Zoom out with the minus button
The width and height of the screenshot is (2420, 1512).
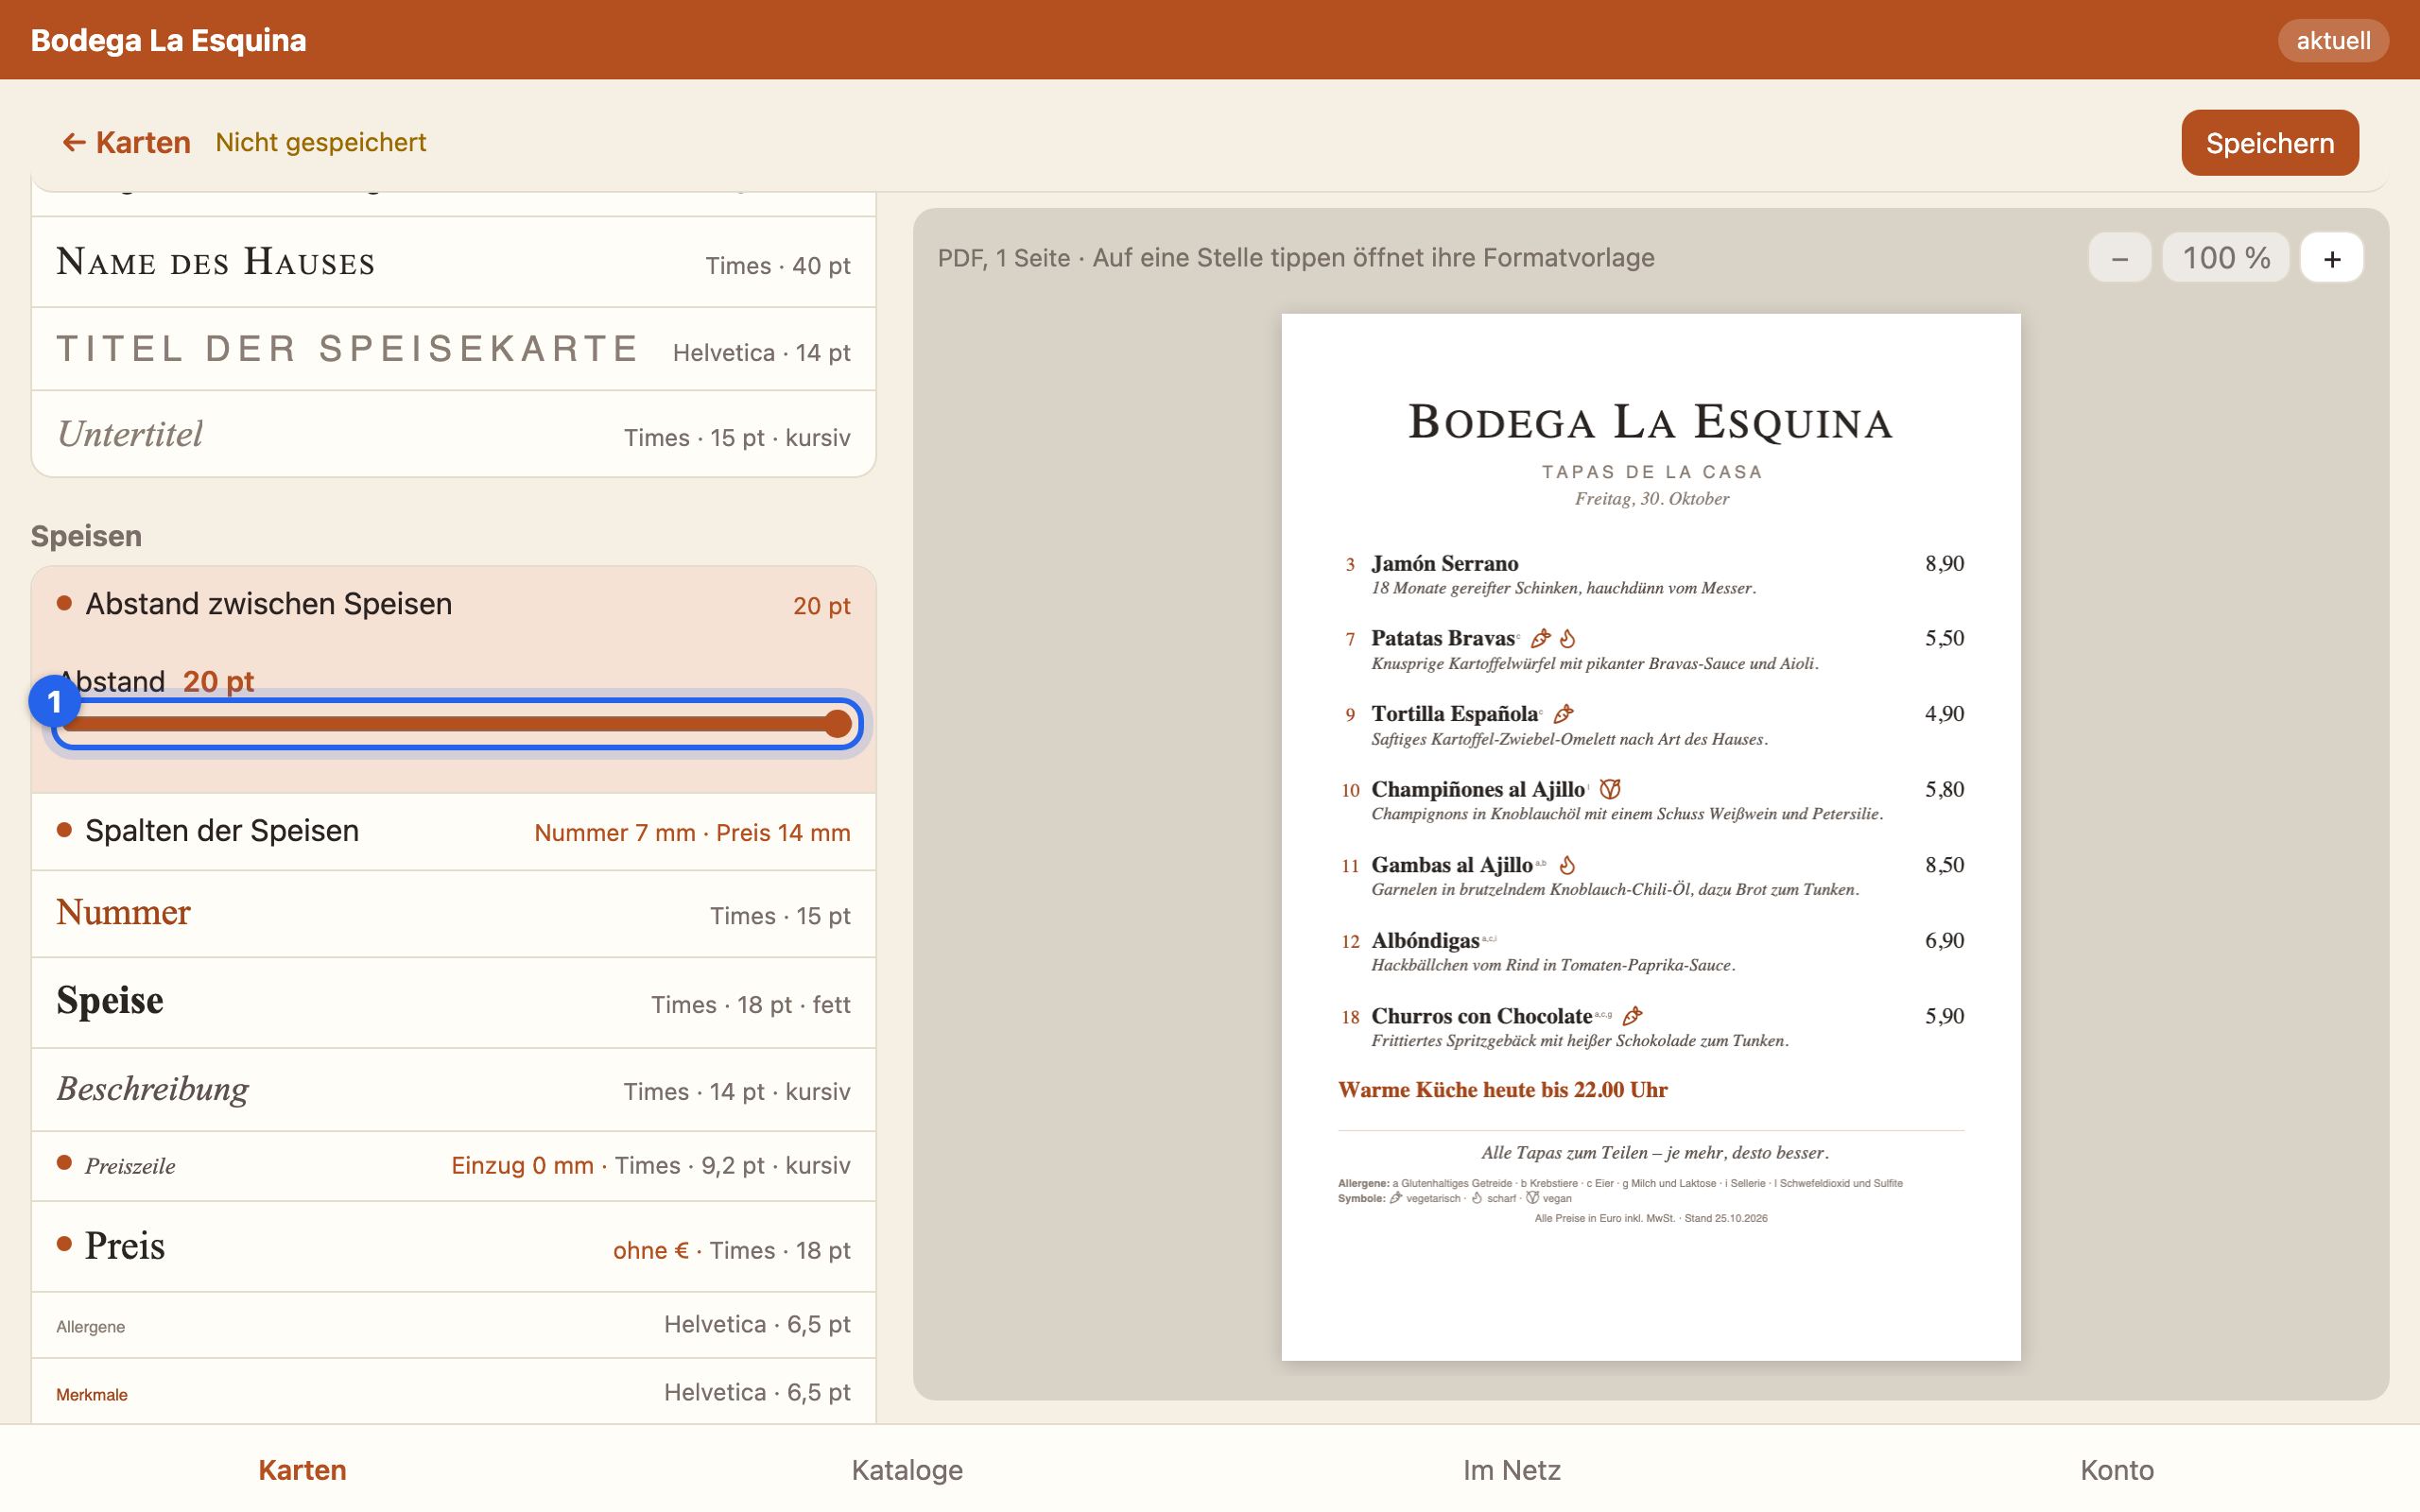(2119, 258)
